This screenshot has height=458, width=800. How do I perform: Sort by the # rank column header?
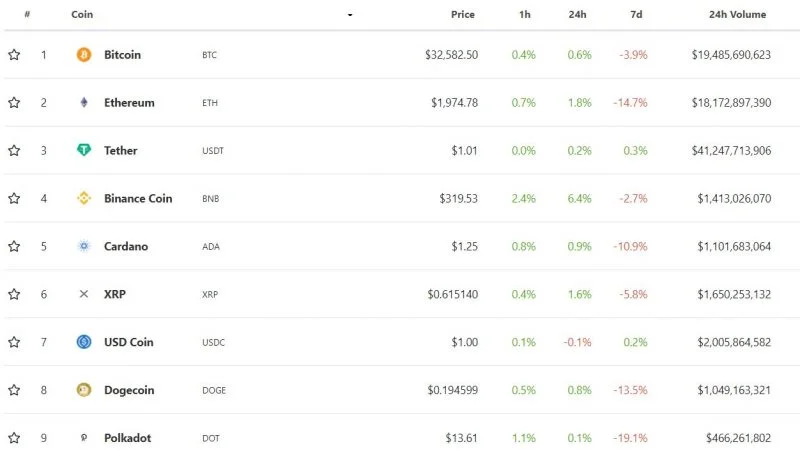[27, 14]
